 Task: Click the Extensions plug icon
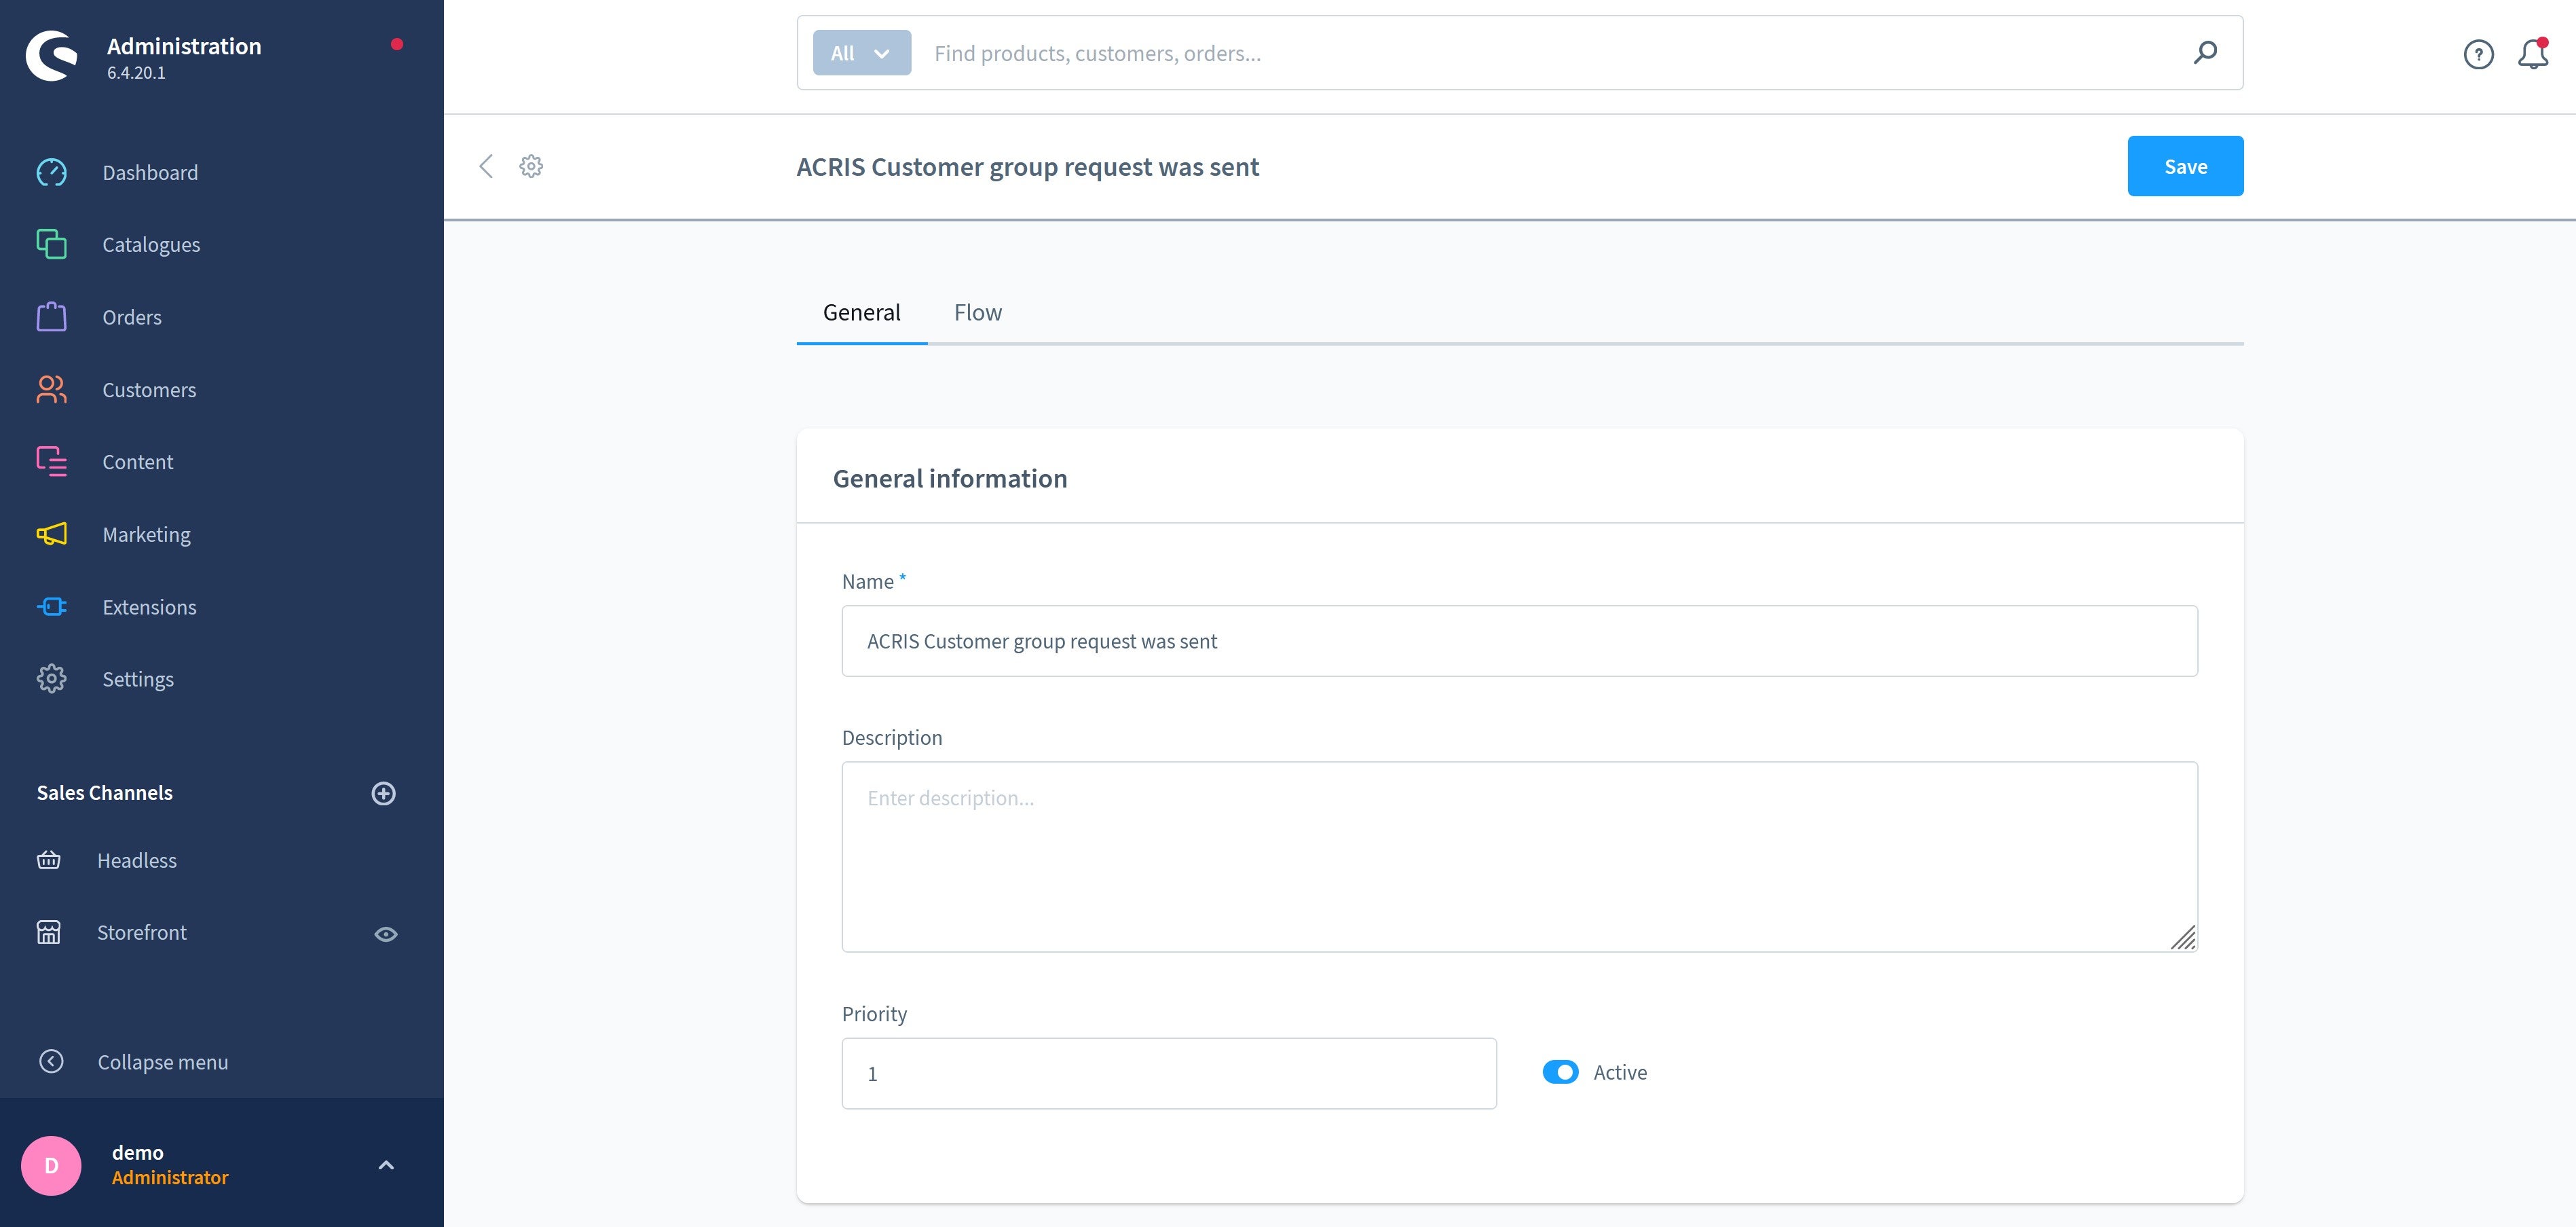(x=51, y=606)
